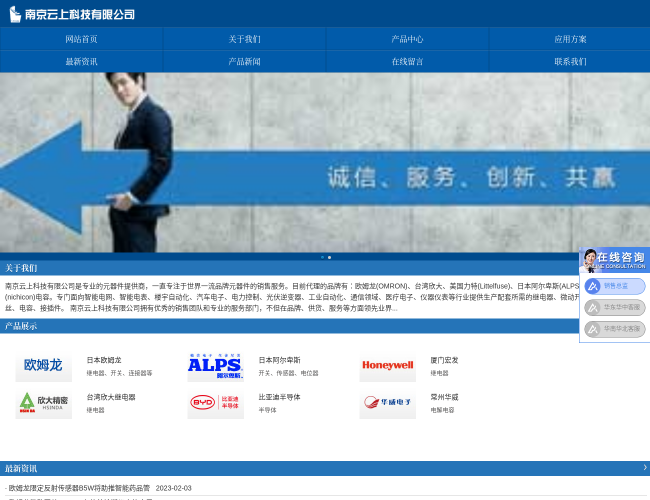
Task: Open the 厦门宏发 product link
Action: 444,360
